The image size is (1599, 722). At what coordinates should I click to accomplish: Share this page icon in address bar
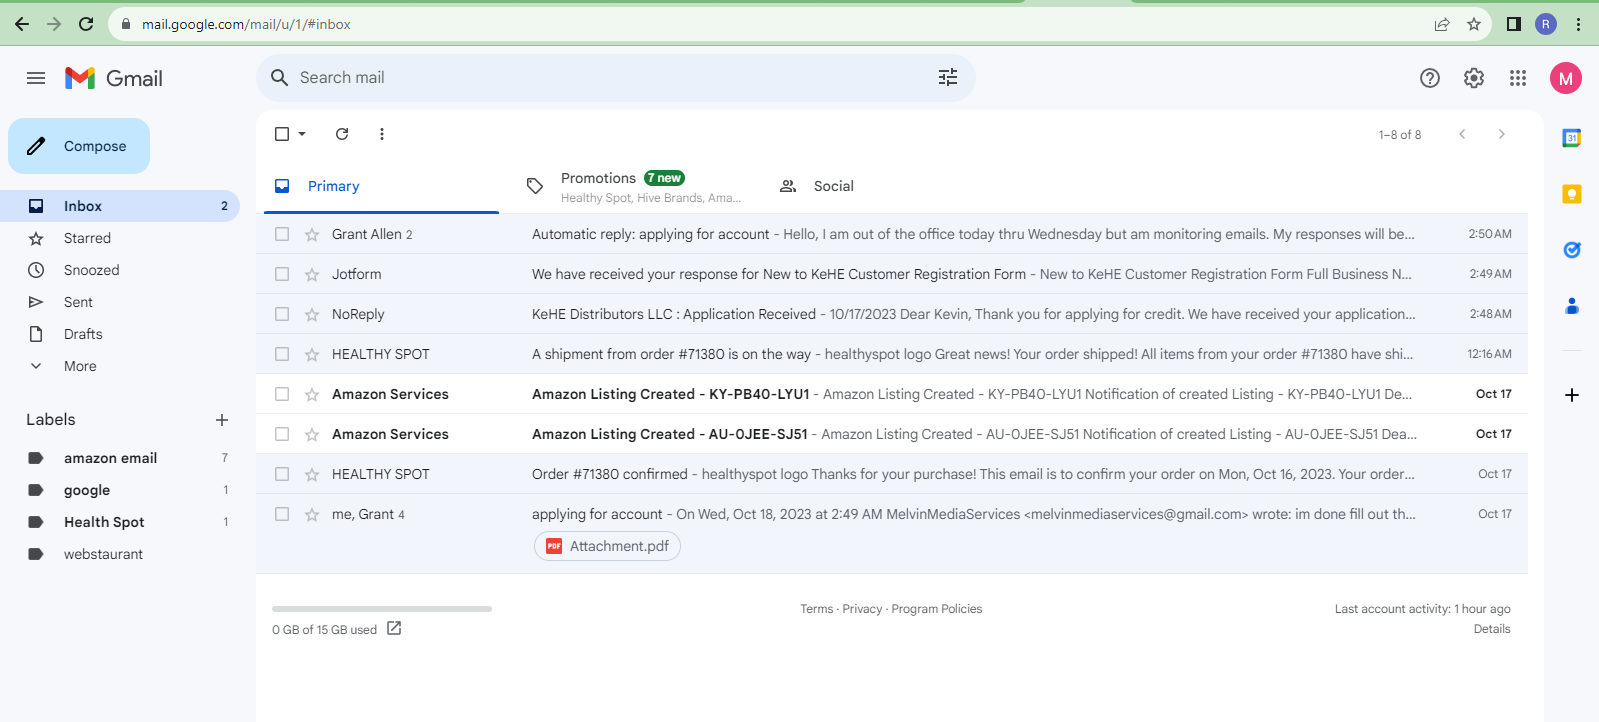pyautogui.click(x=1442, y=24)
